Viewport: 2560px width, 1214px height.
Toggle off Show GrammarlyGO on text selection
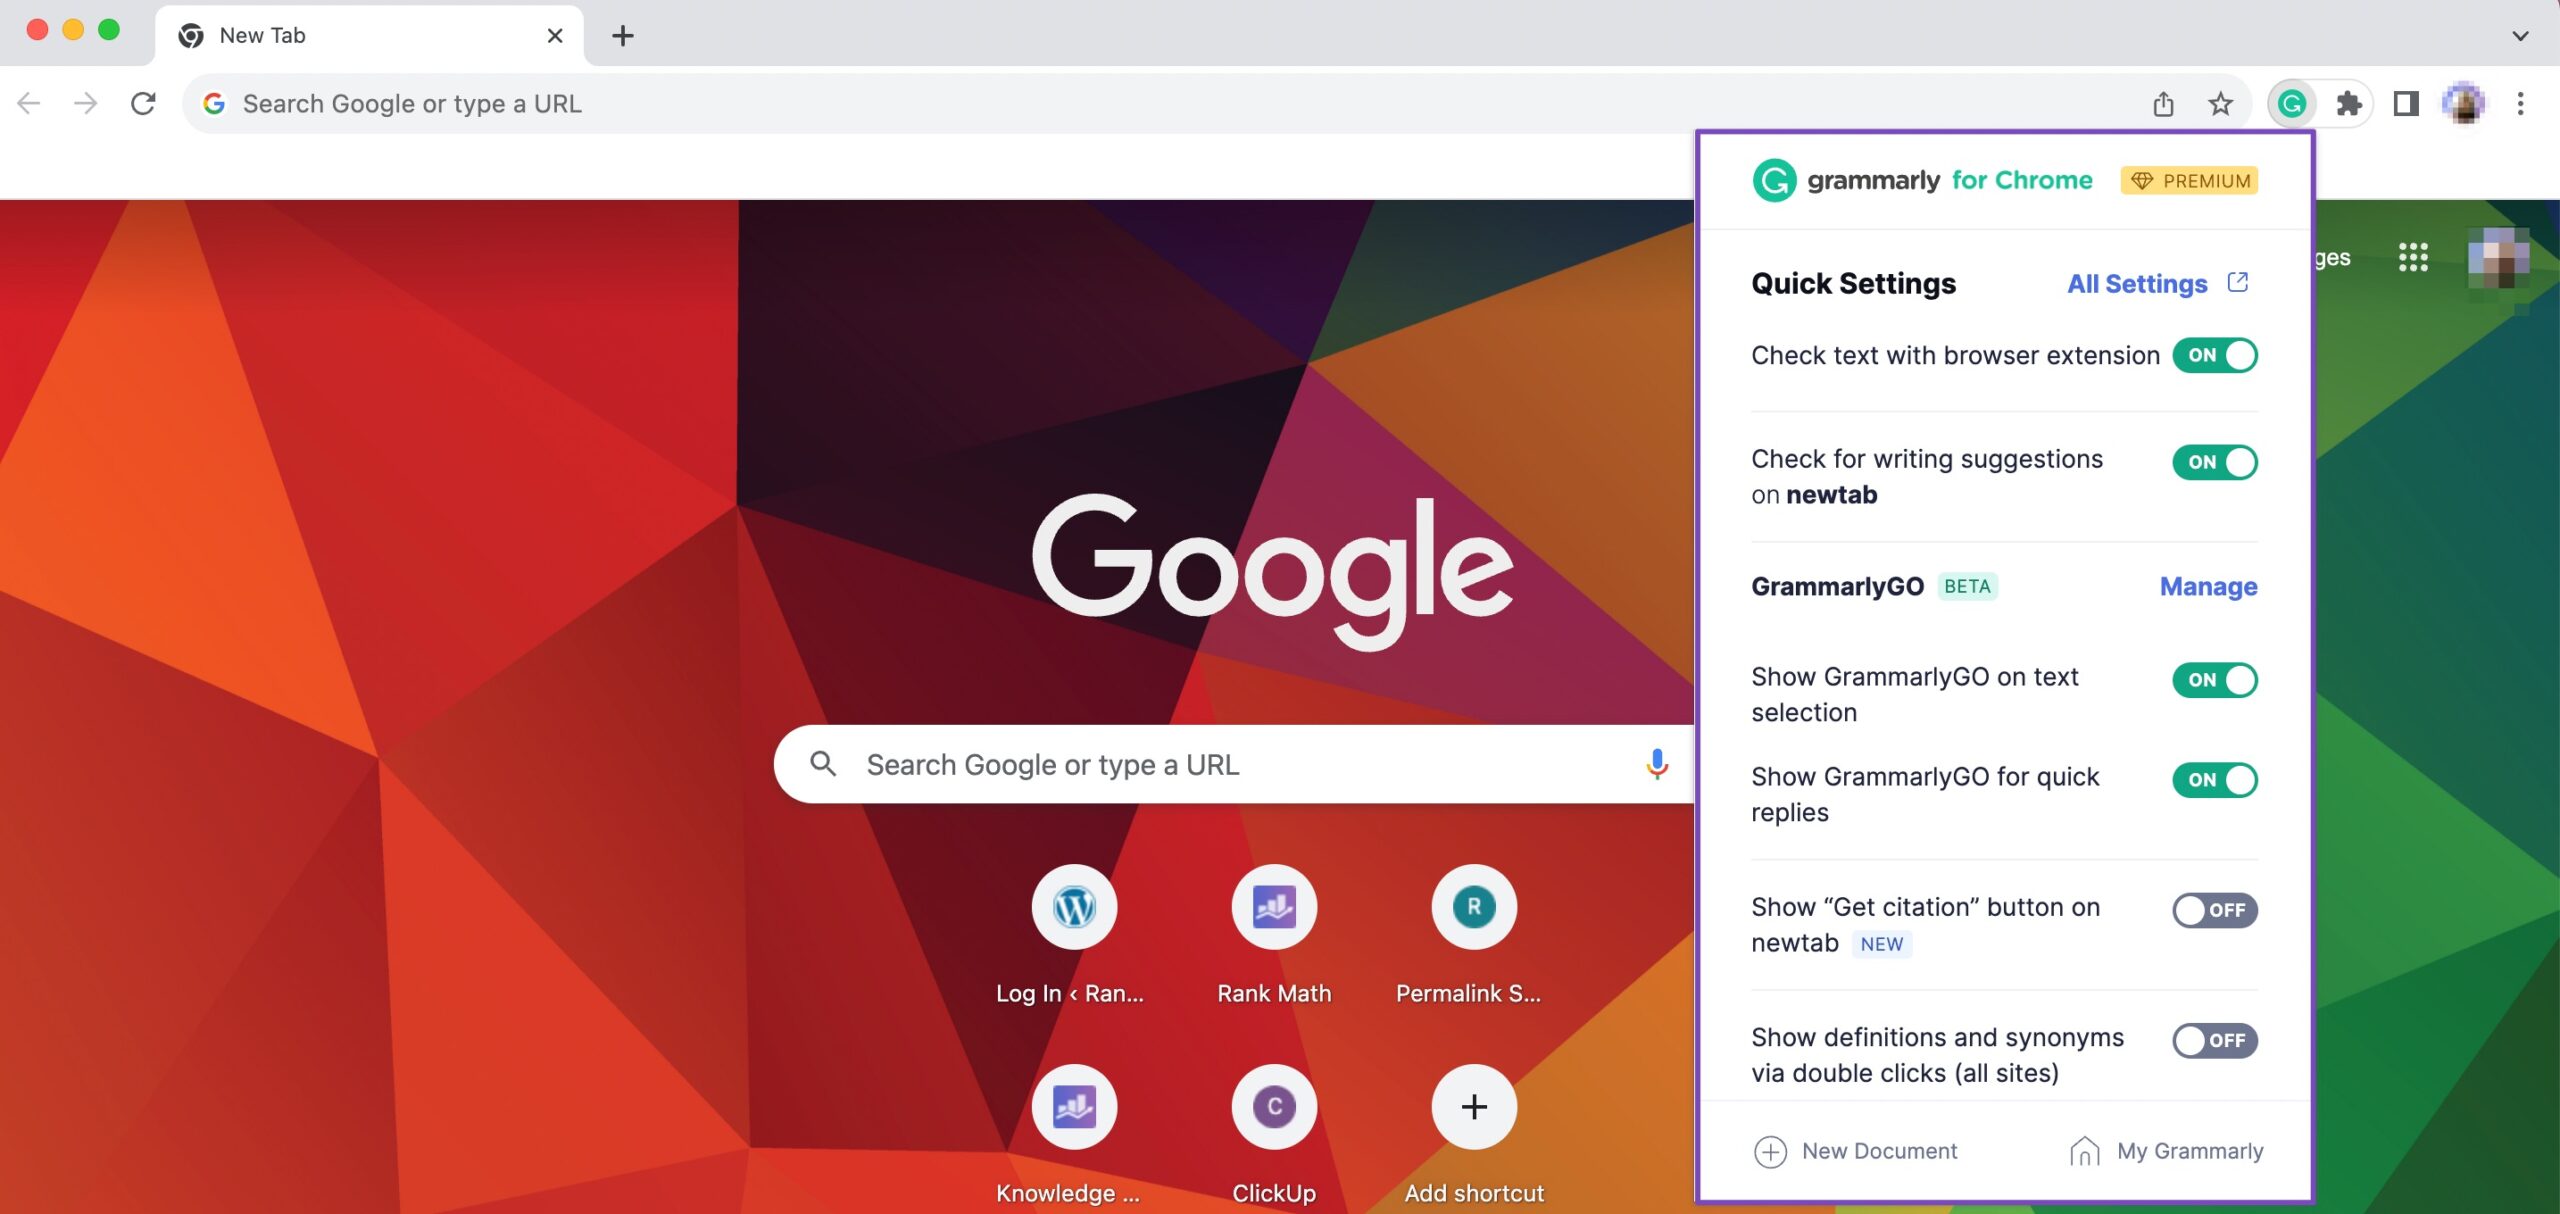(2214, 679)
